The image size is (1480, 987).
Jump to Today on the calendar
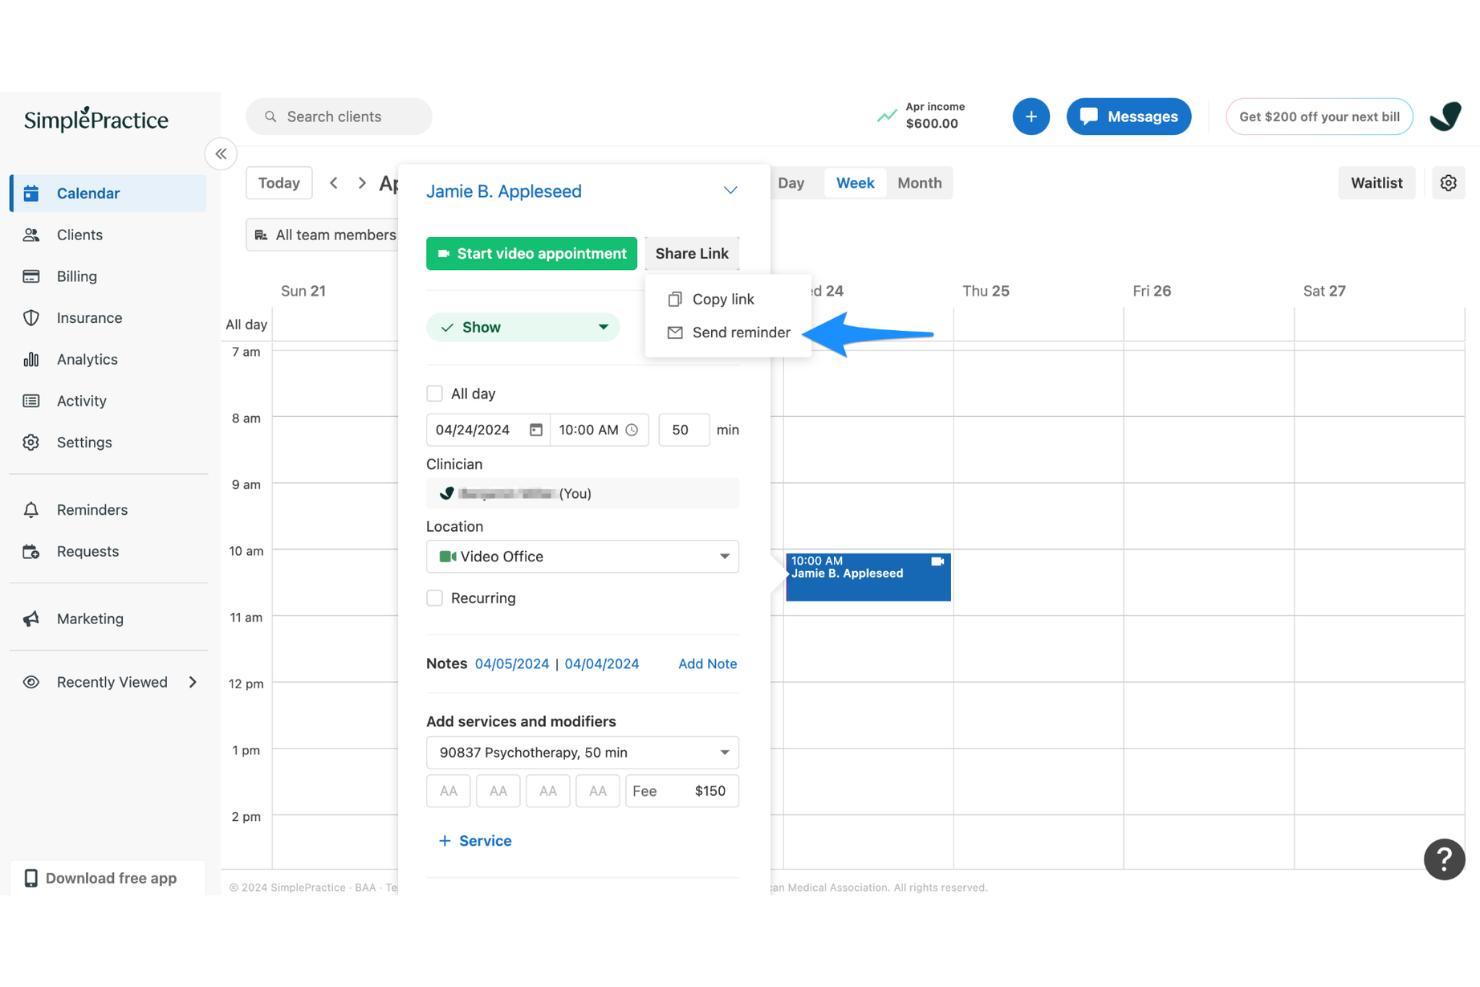click(279, 183)
